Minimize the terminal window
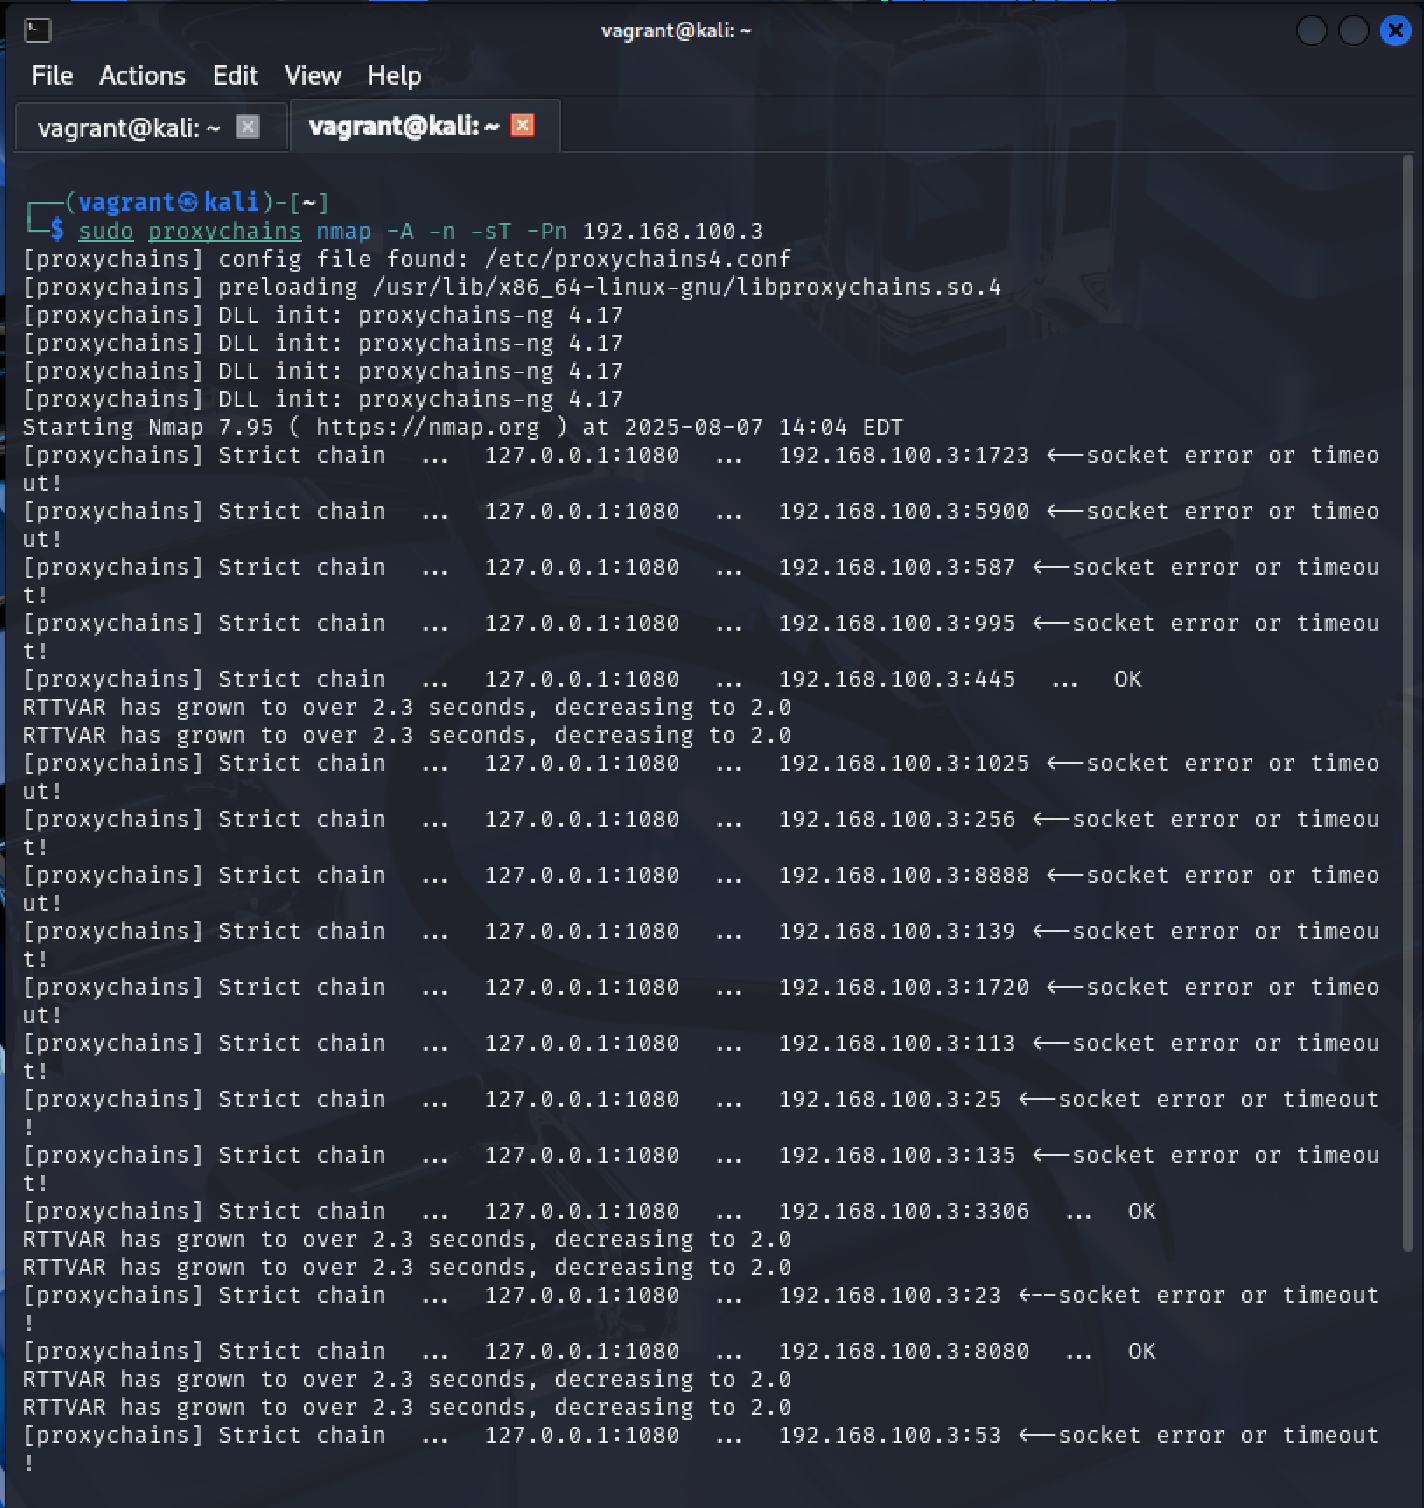Viewport: 1424px width, 1508px height. coord(1311,31)
